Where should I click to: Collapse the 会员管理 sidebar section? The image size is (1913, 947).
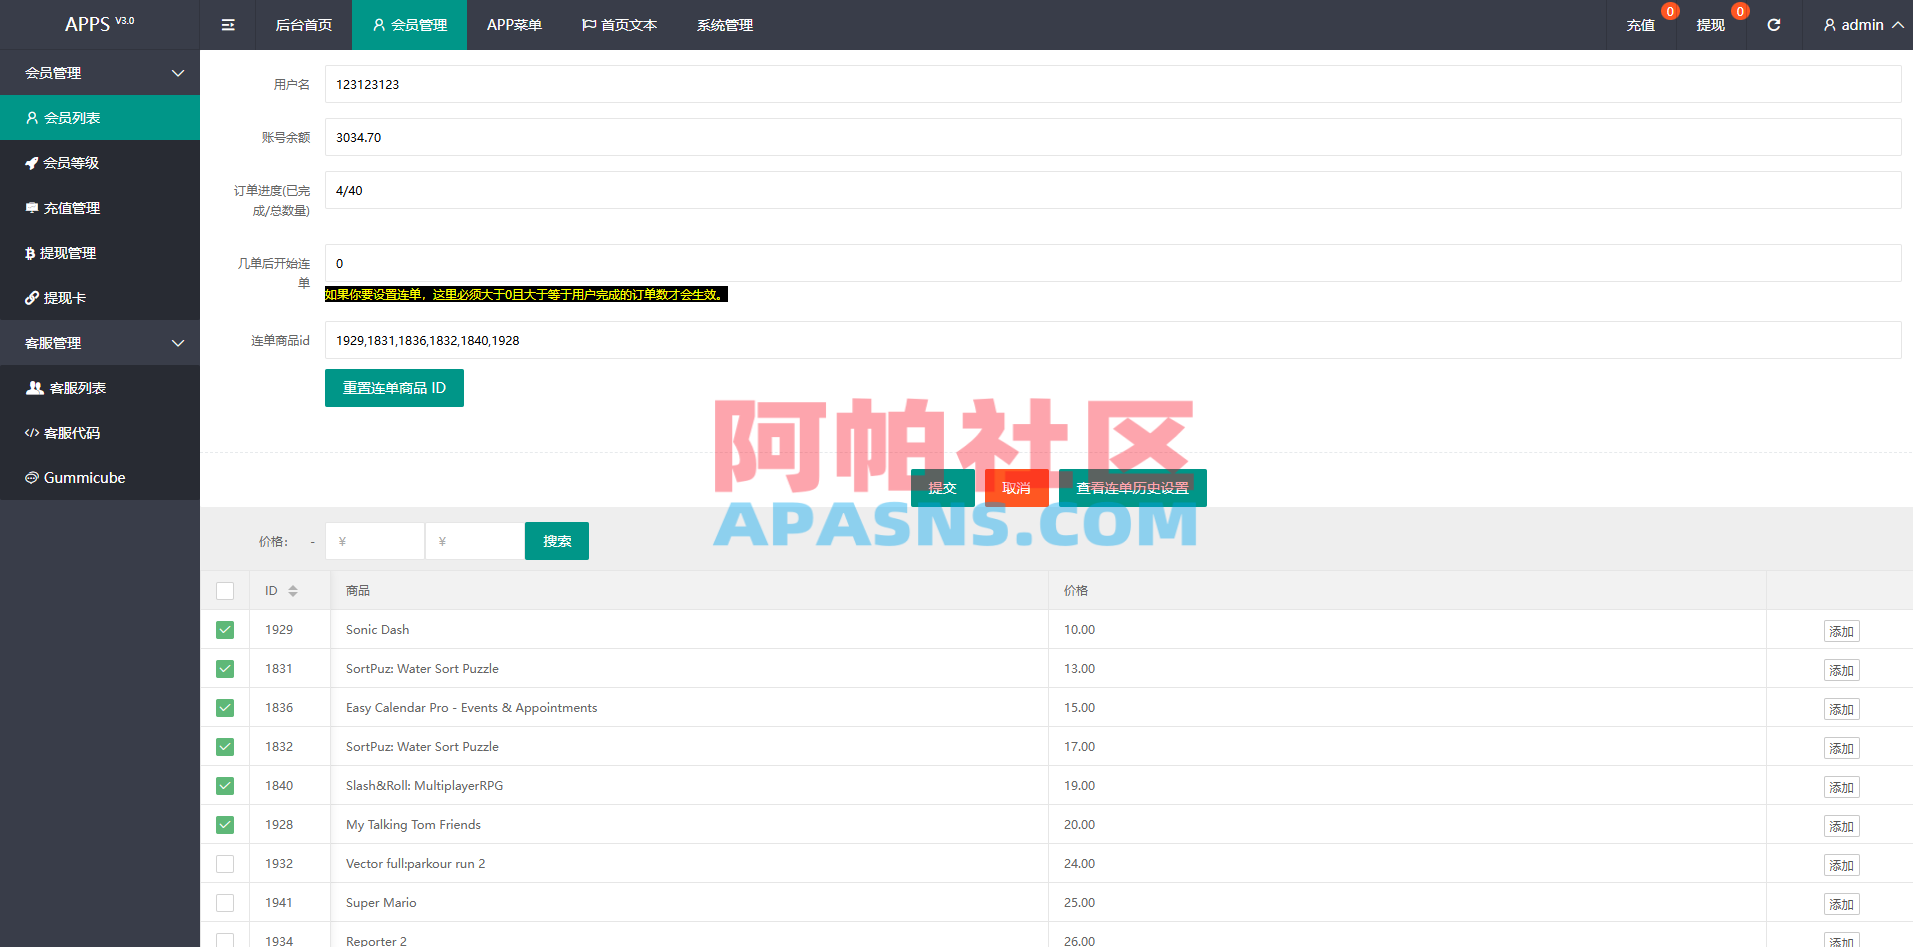100,72
